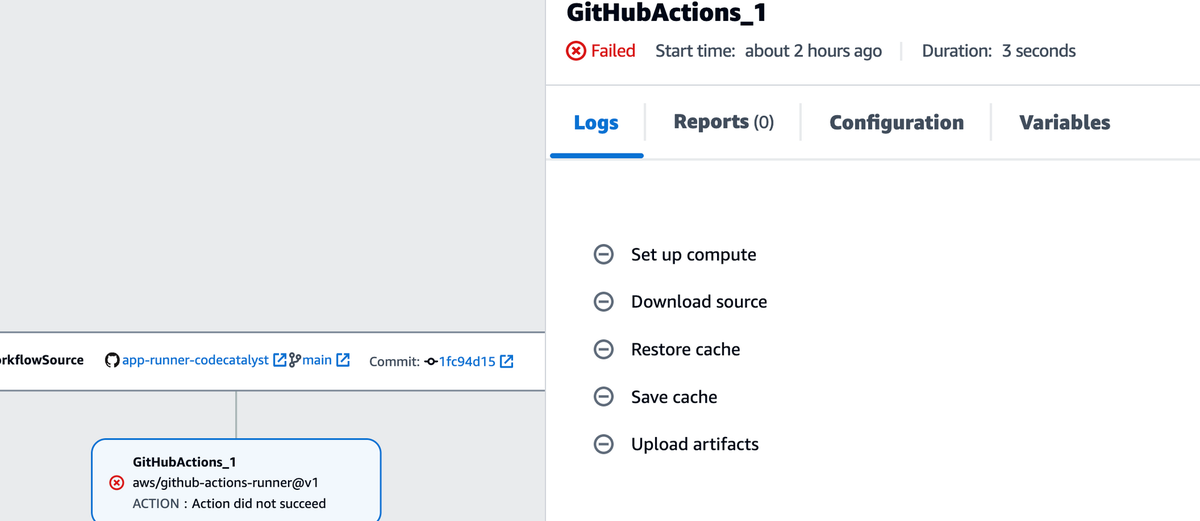Click the skipped icon beside Download source

point(604,302)
